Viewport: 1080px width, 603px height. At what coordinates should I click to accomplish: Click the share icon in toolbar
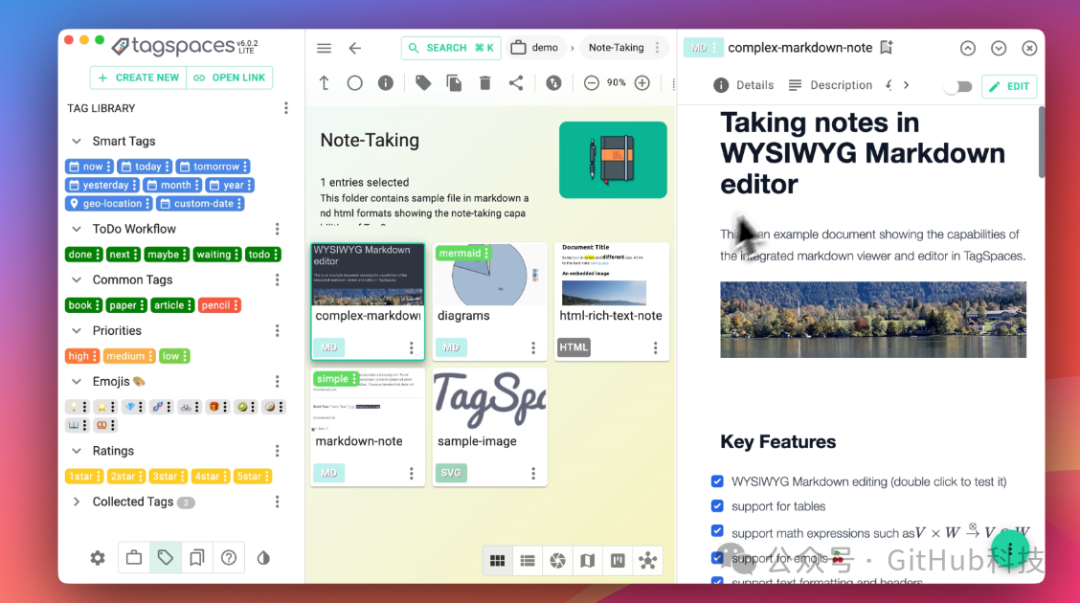pyautogui.click(x=516, y=83)
